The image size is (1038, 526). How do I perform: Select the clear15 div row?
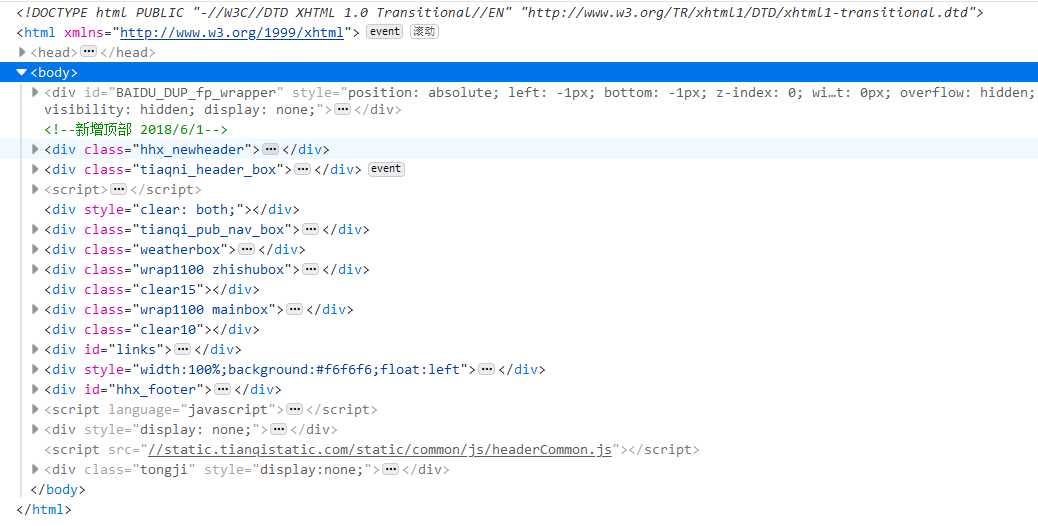tap(152, 289)
